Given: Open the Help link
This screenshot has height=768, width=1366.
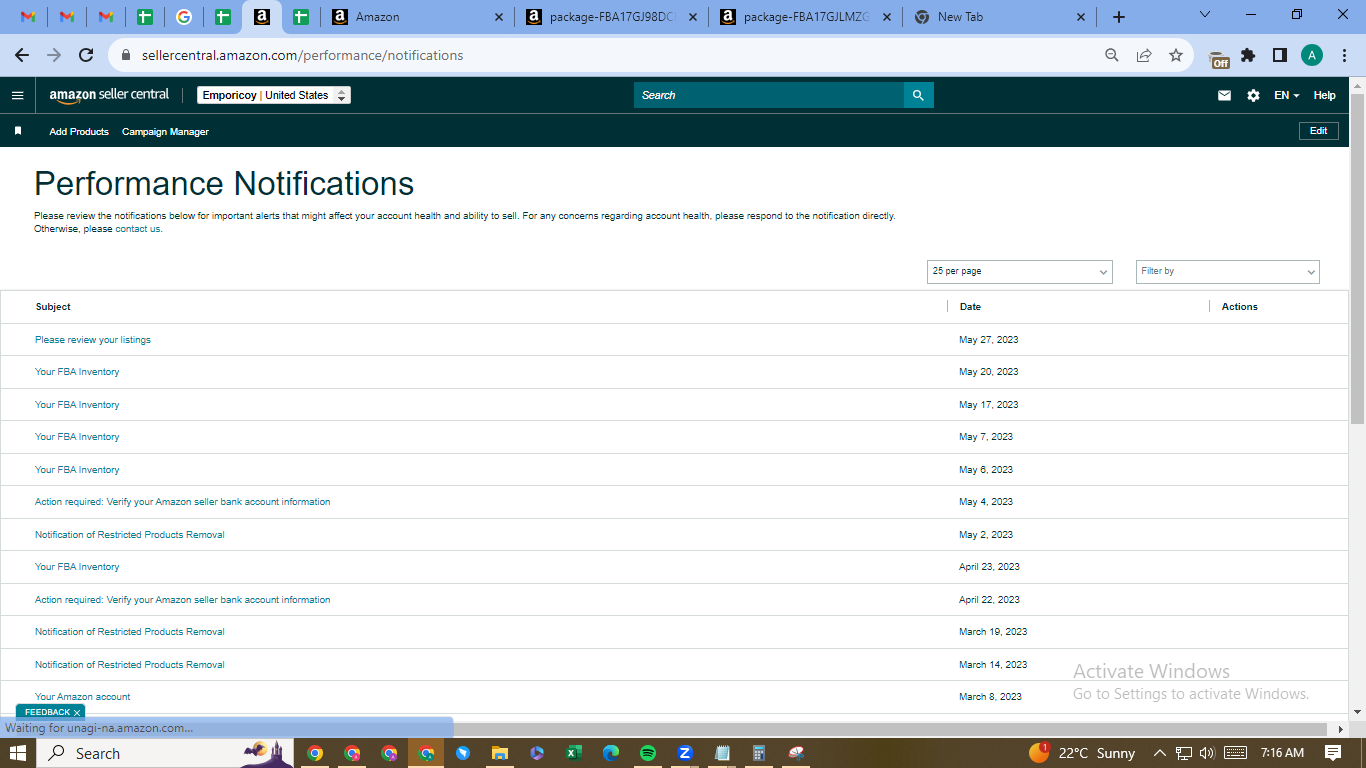Looking at the screenshot, I should pos(1324,95).
